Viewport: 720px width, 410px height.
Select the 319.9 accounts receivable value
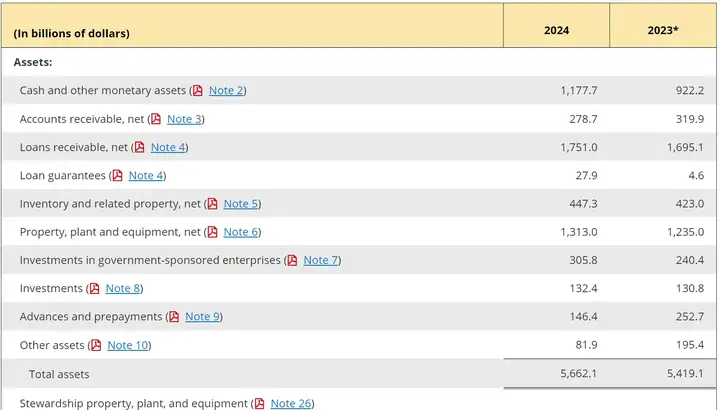click(690, 119)
